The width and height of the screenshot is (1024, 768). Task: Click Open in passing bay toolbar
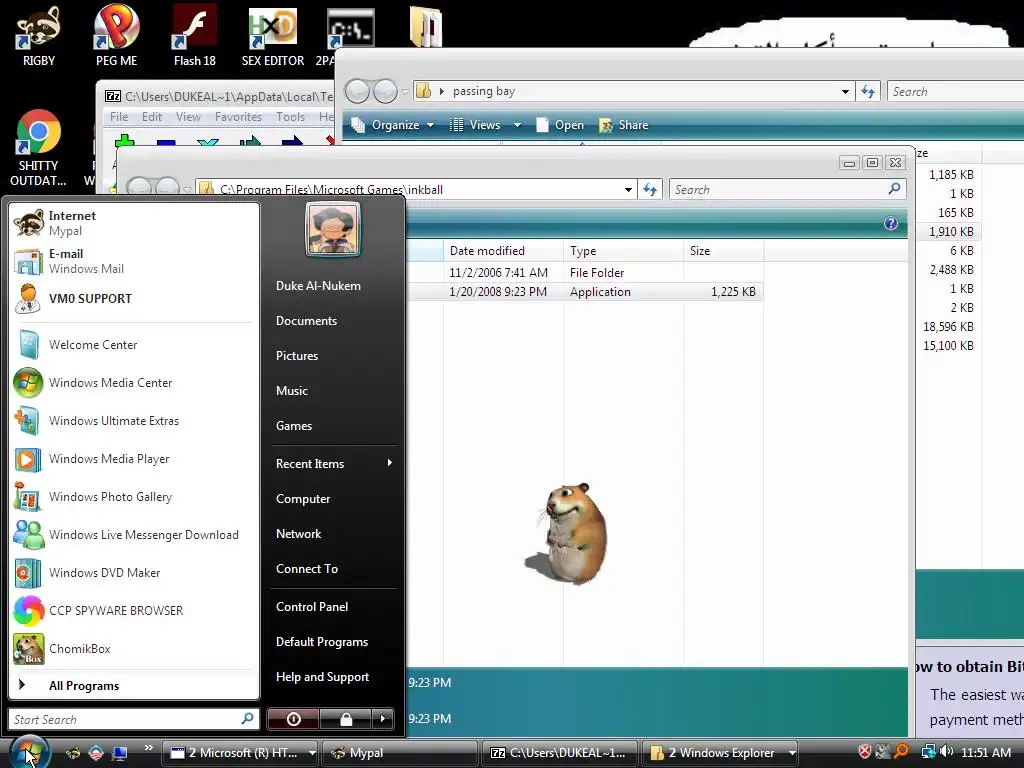click(x=560, y=125)
